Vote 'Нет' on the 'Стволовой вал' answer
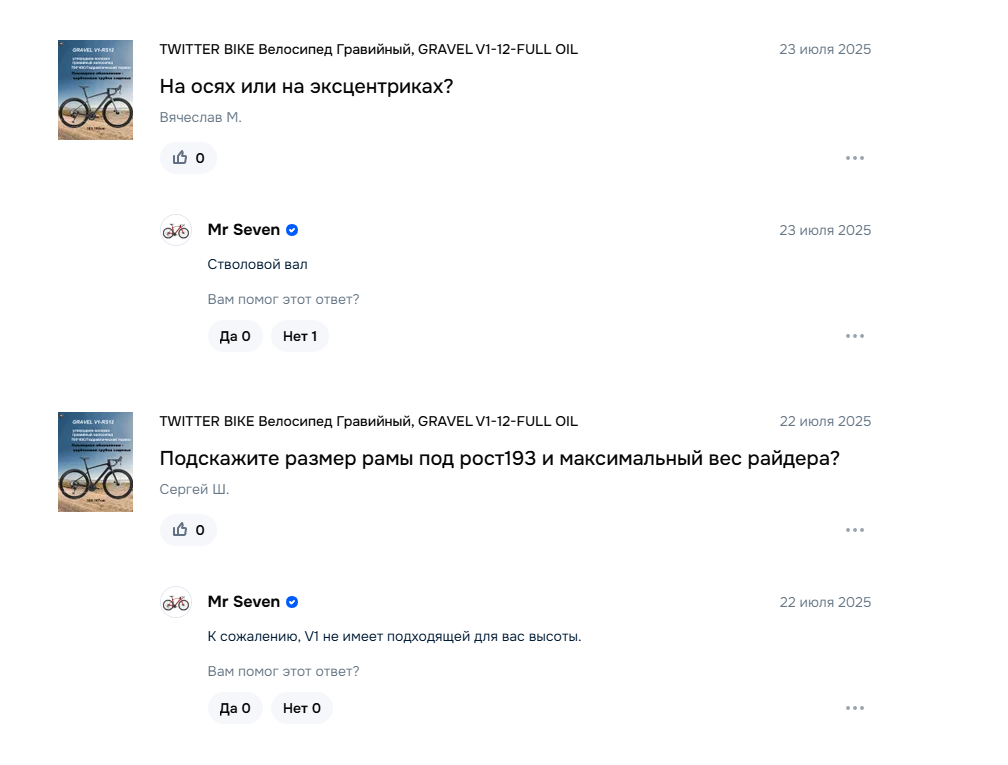1008x765 pixels. pyautogui.click(x=300, y=336)
